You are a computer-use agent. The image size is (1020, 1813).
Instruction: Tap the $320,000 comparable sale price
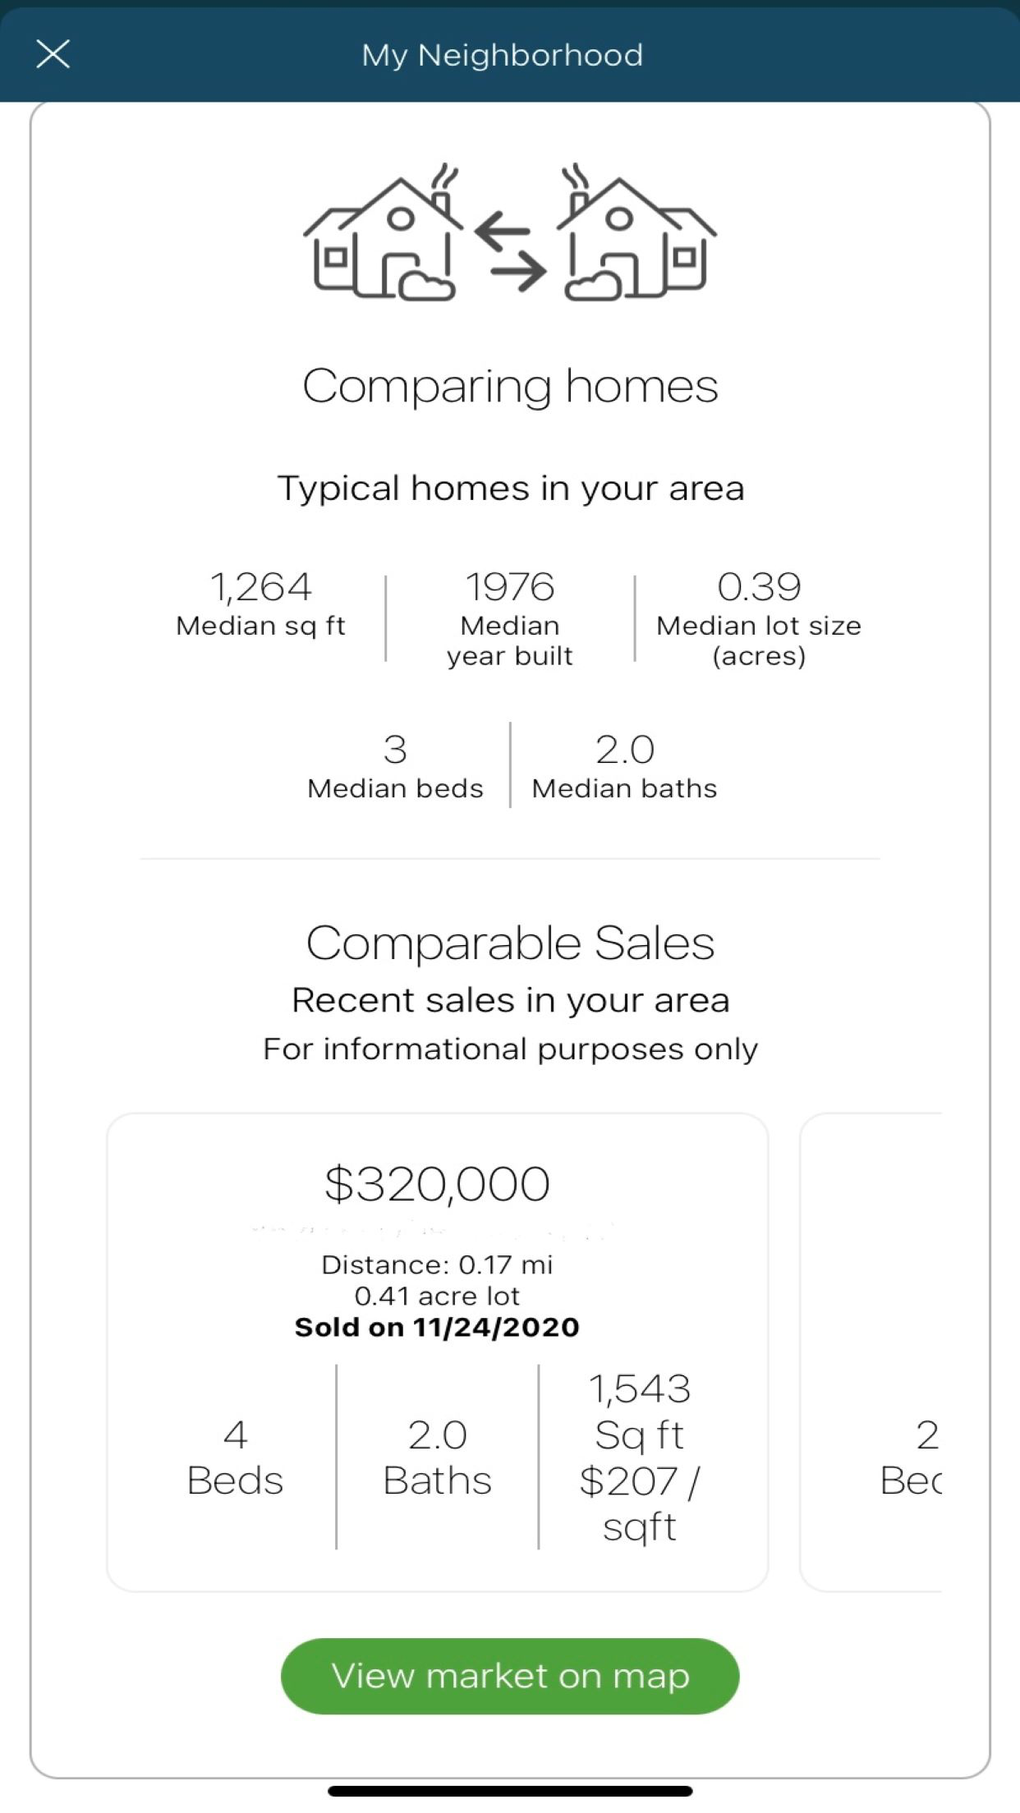[437, 1184]
